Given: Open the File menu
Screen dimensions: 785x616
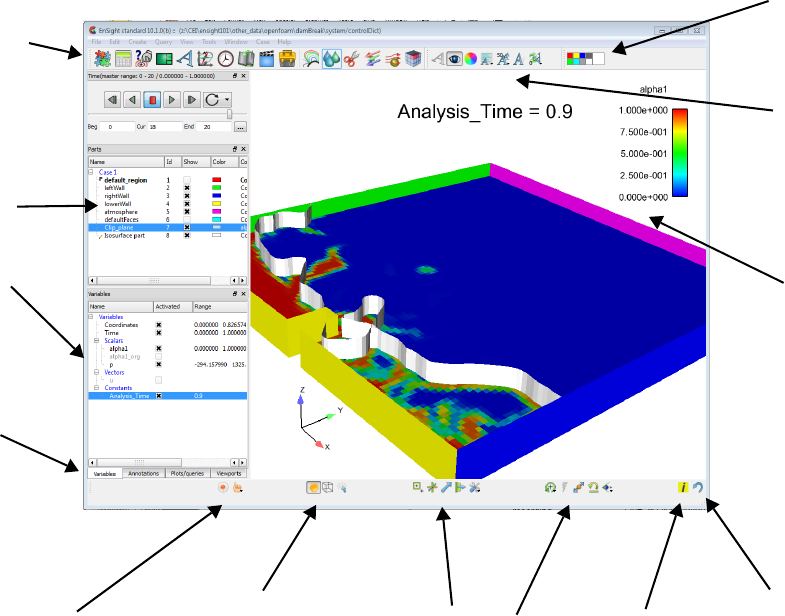Looking at the screenshot, I should point(96,42).
